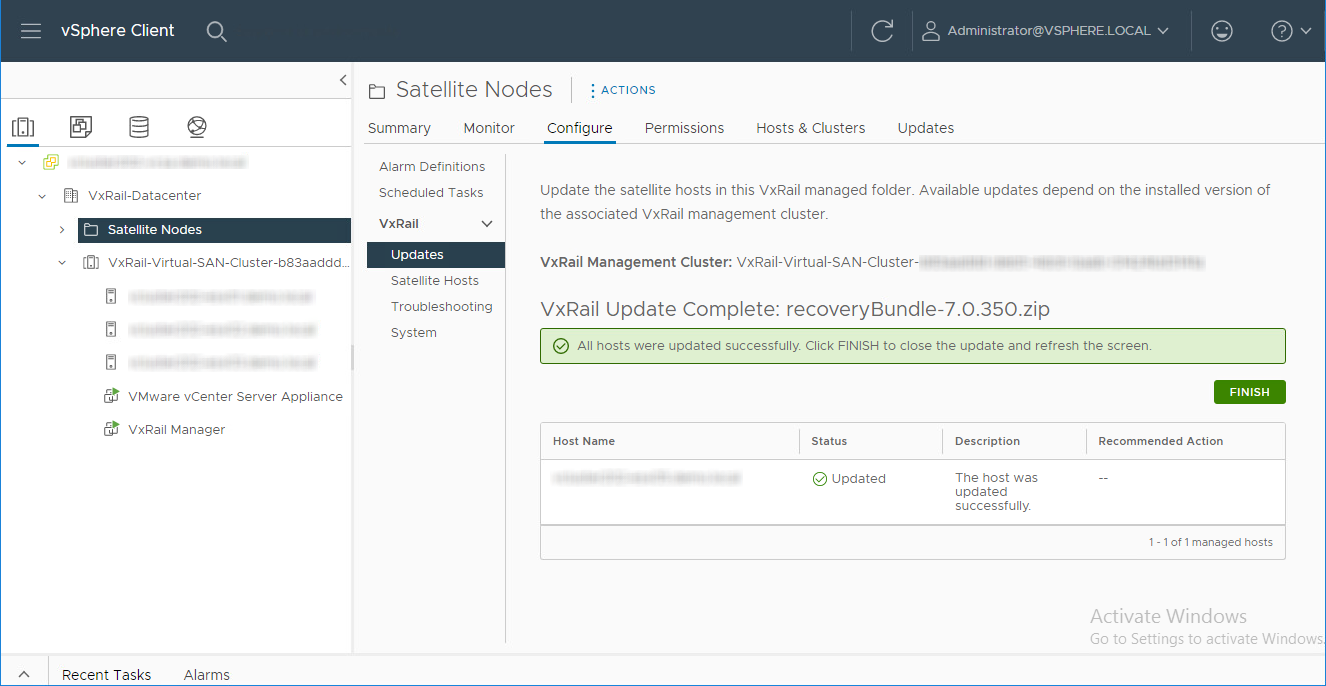This screenshot has height=686, width=1326.
Task: Click the green FINISH button
Action: (1249, 392)
